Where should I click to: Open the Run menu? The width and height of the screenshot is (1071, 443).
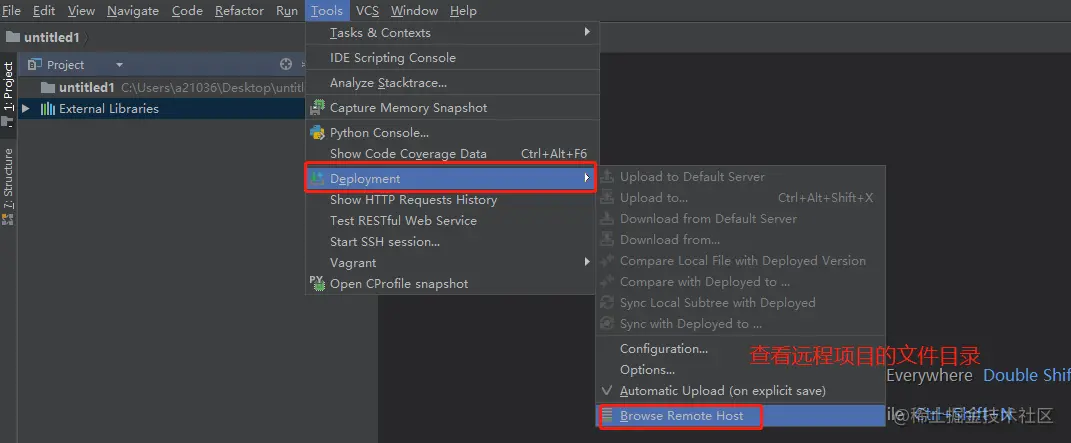coord(287,11)
